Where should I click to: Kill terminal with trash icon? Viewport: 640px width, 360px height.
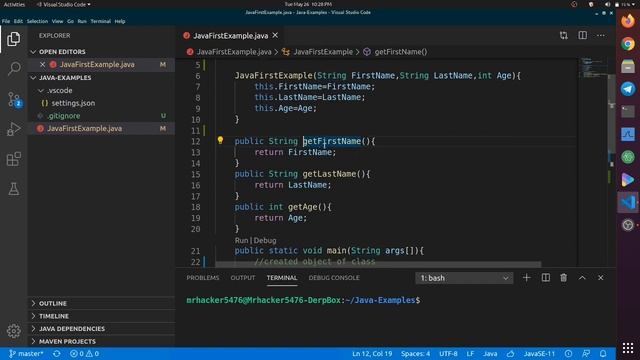pos(564,278)
